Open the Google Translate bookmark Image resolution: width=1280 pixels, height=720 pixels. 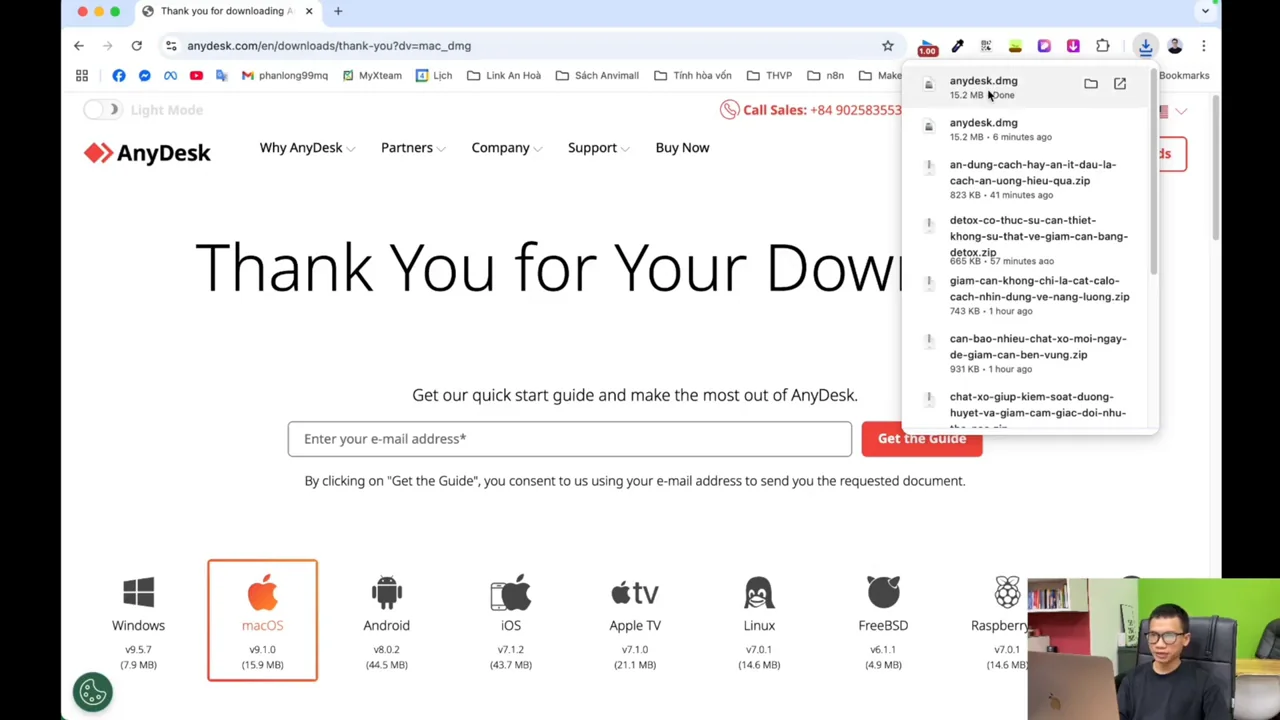222,76
